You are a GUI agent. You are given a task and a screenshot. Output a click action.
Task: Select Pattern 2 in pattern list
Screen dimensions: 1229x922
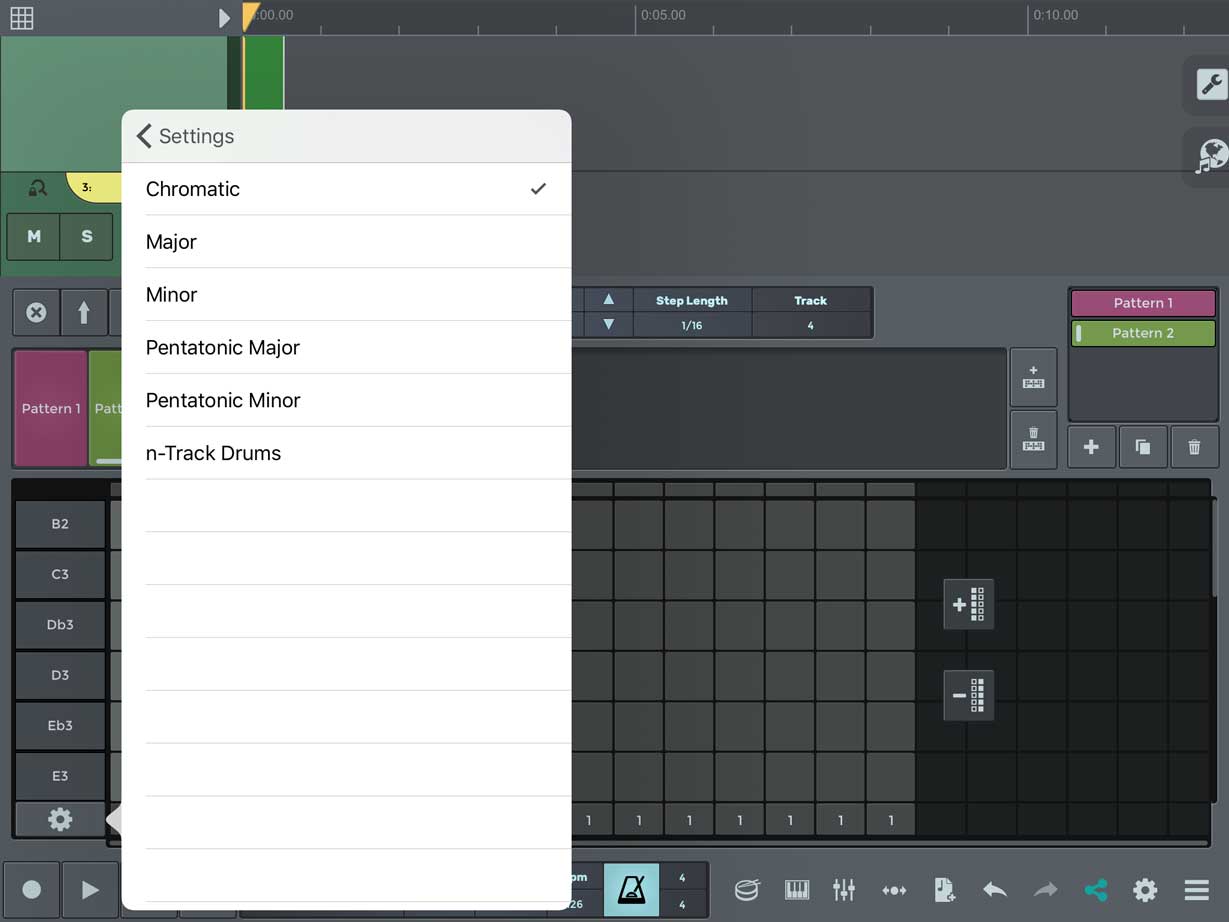1143,333
